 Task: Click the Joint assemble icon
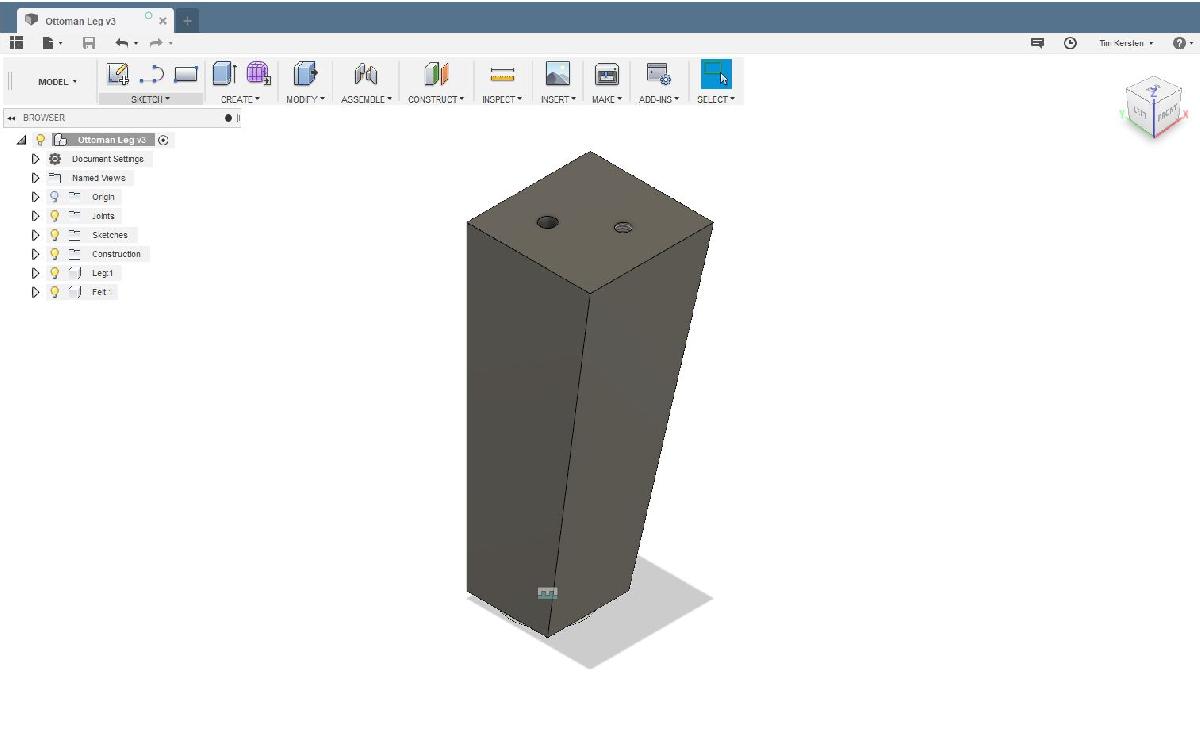[x=366, y=74]
